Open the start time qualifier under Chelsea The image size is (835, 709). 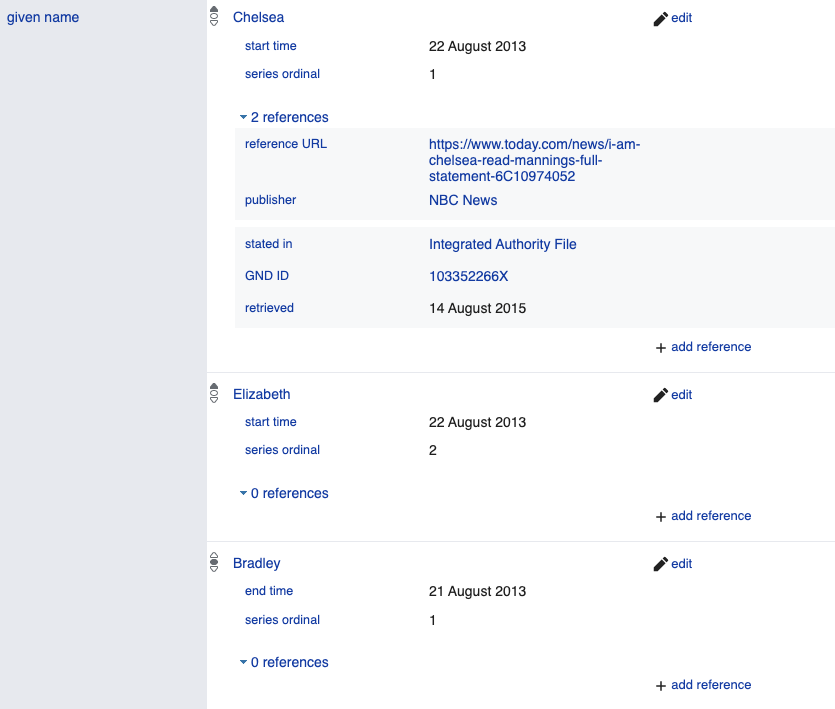pyautogui.click(x=271, y=46)
